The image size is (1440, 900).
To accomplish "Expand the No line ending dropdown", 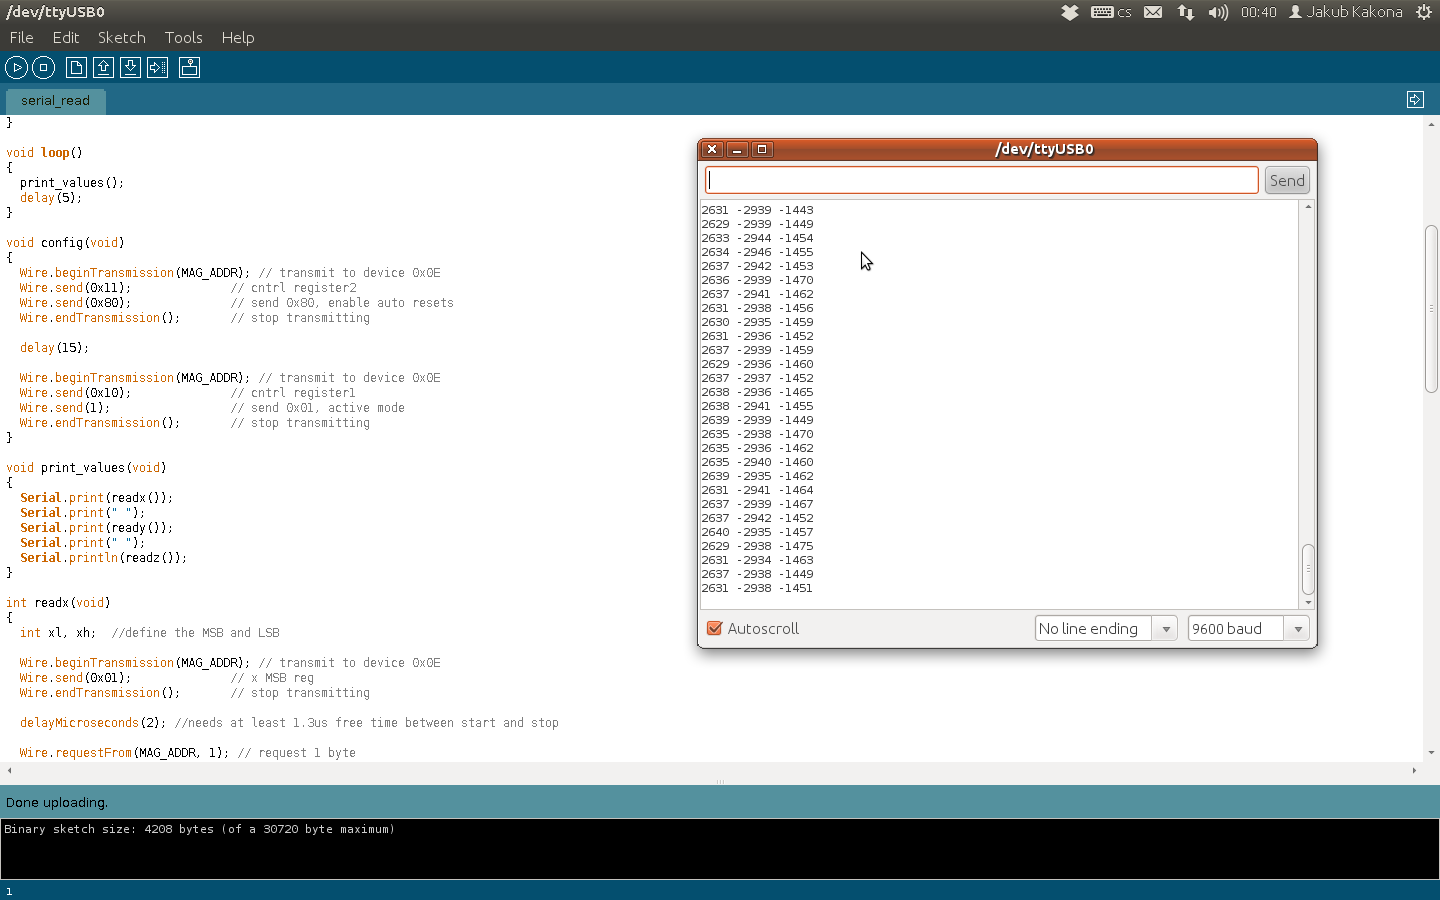I will click(x=1105, y=628).
